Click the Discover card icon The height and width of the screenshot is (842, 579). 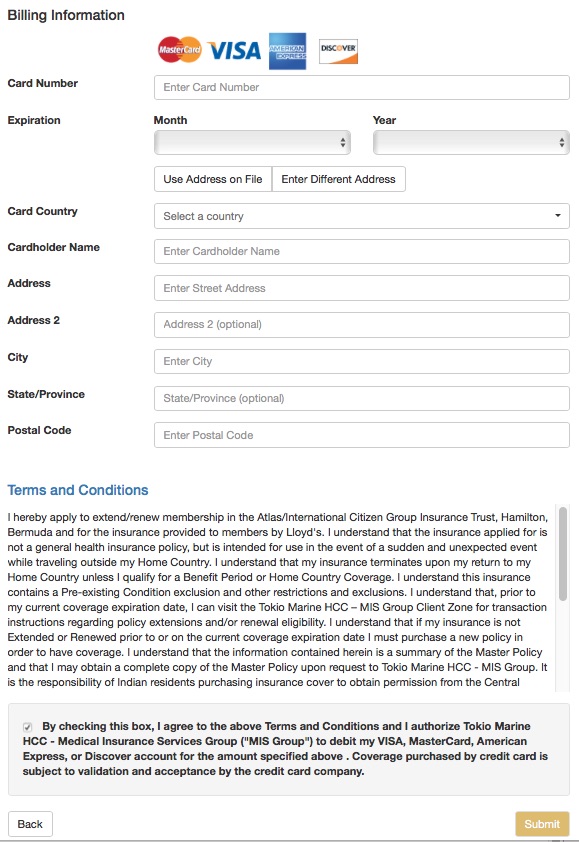tap(338, 52)
